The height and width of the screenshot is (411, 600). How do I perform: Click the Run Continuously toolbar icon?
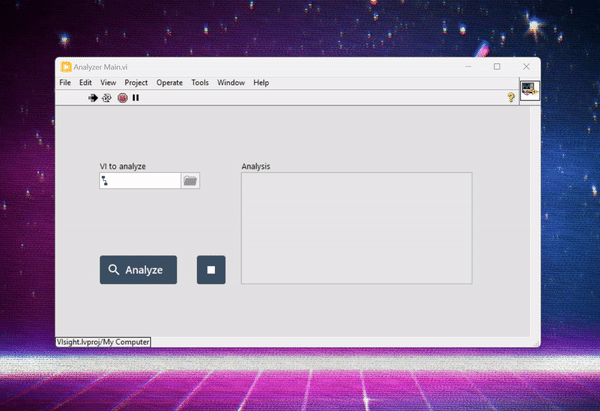pyautogui.click(x=107, y=98)
